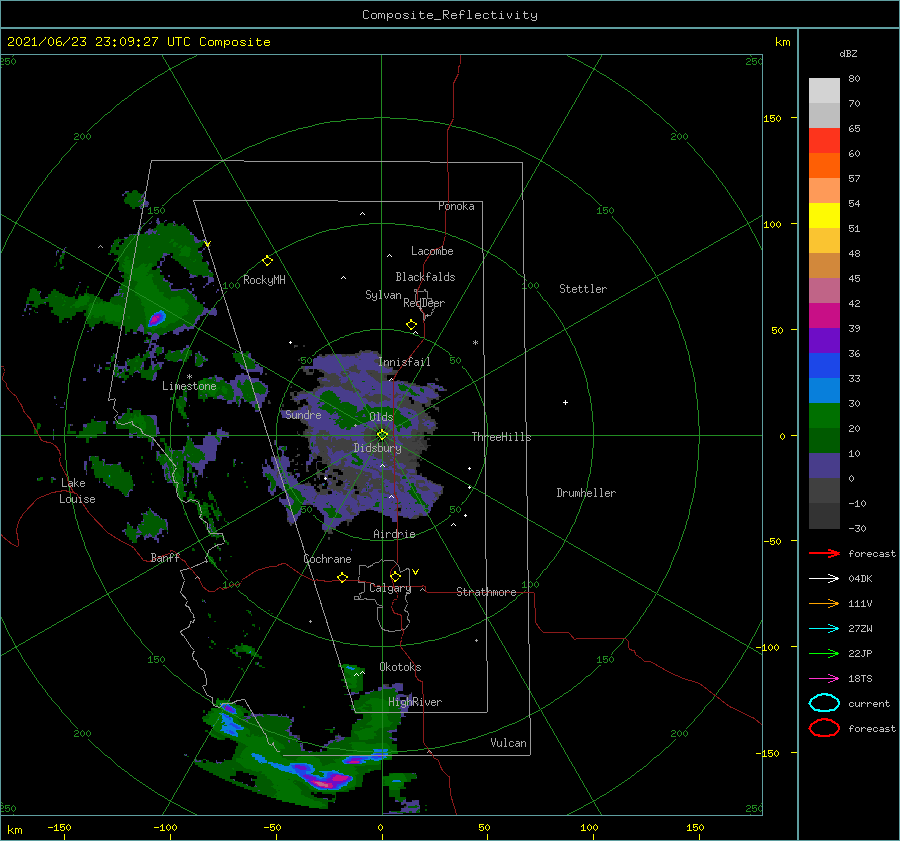The image size is (900, 841).
Task: Click the Didsbury label
Action: point(378,448)
